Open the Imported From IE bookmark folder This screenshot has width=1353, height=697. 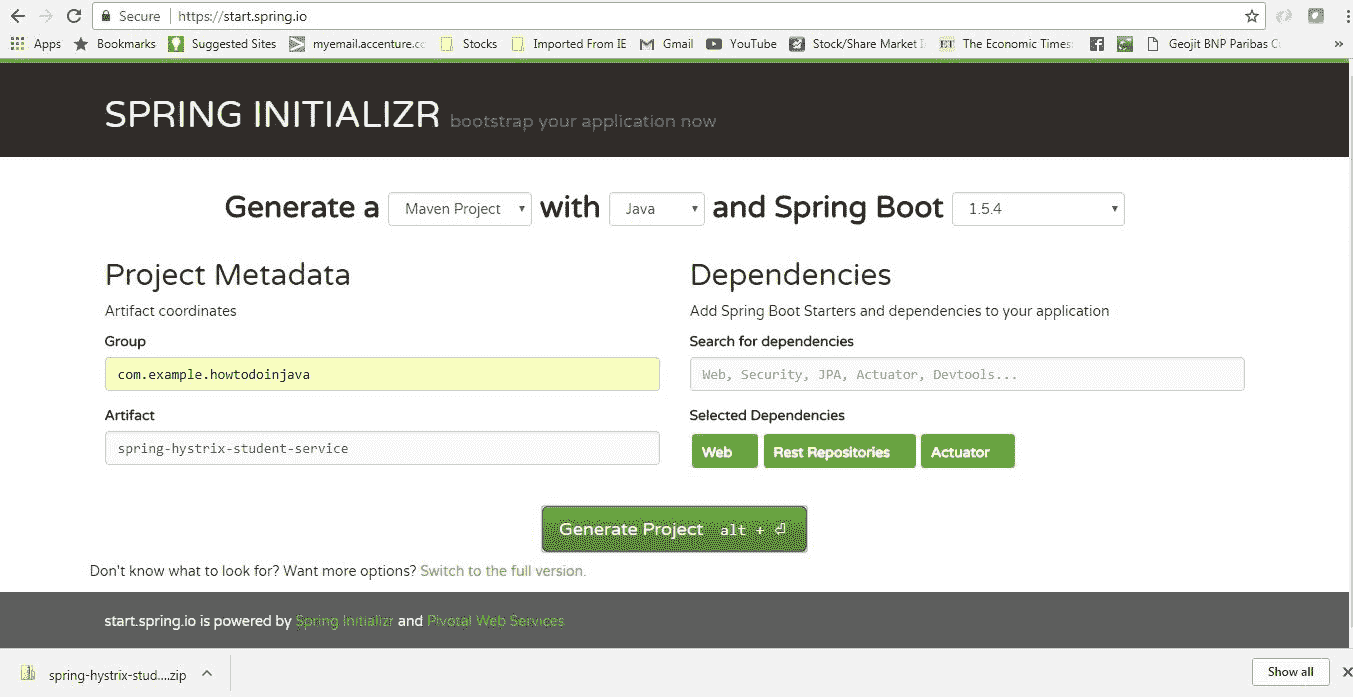point(568,44)
